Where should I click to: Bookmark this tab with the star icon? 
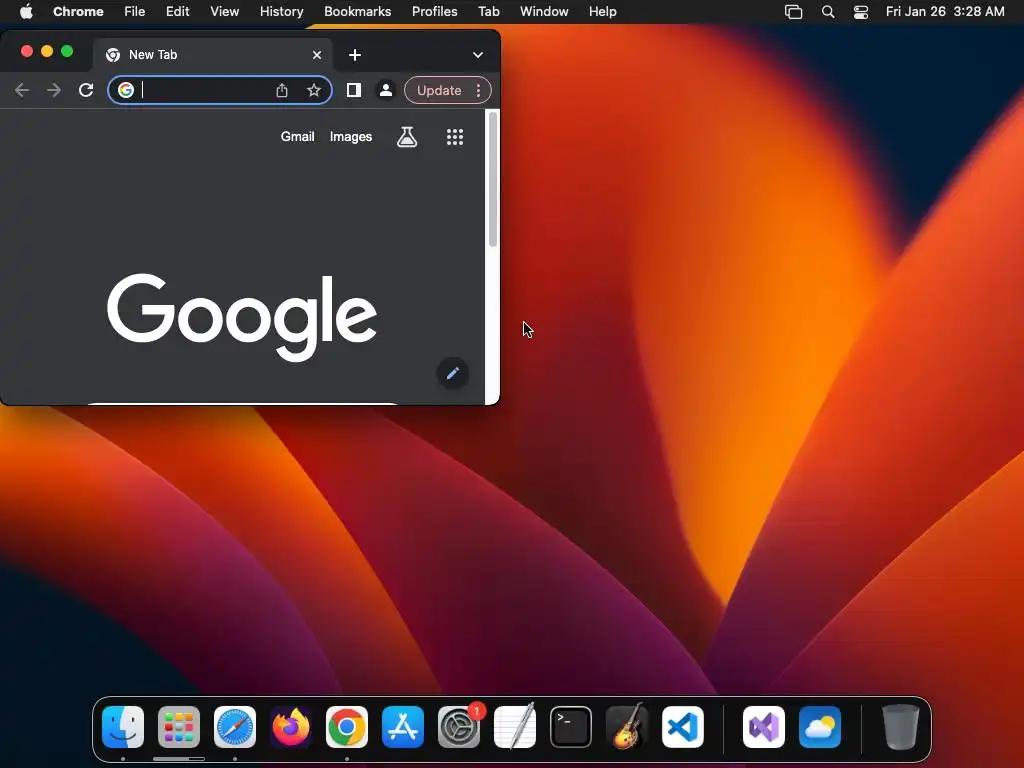coord(314,90)
